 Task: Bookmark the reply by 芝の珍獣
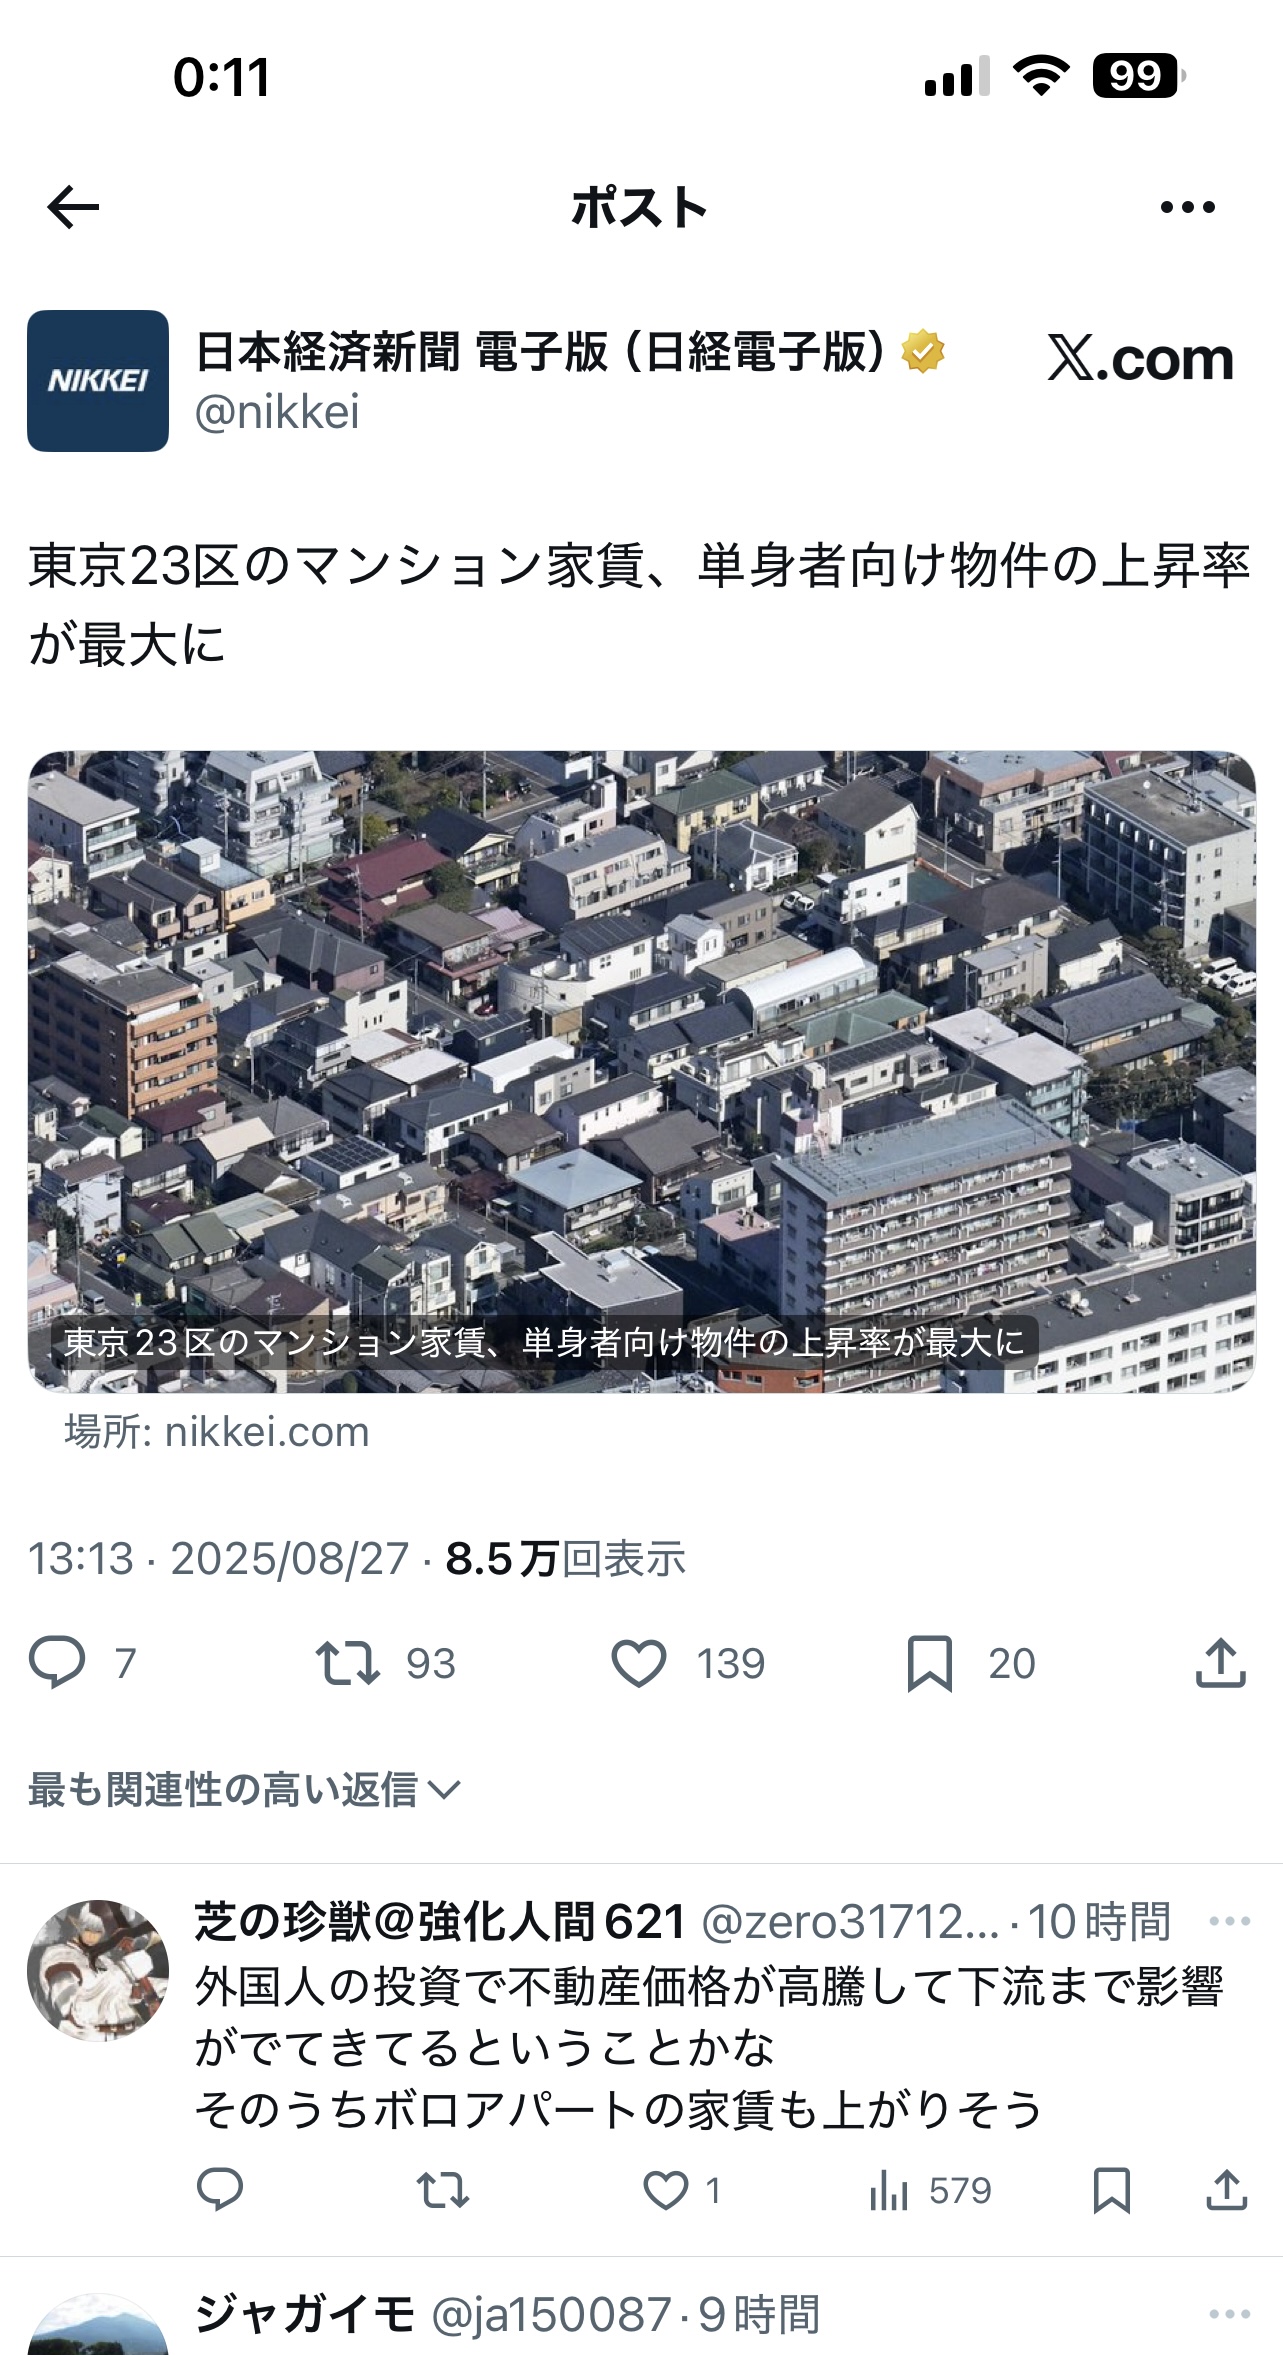click(x=1112, y=2190)
